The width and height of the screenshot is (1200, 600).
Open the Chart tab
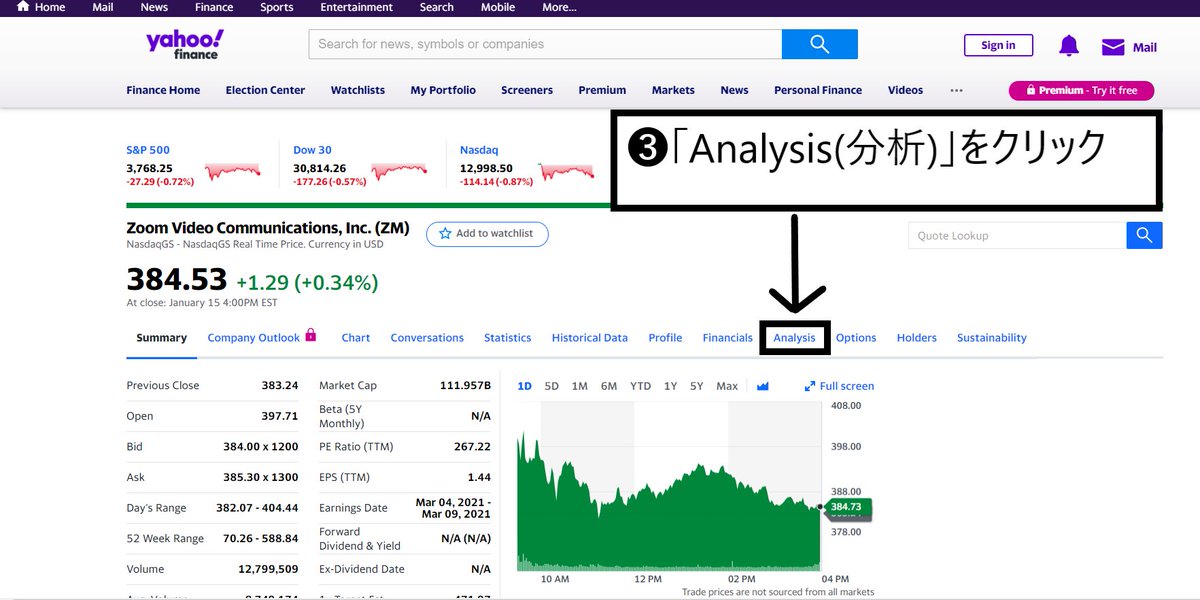pyautogui.click(x=356, y=338)
